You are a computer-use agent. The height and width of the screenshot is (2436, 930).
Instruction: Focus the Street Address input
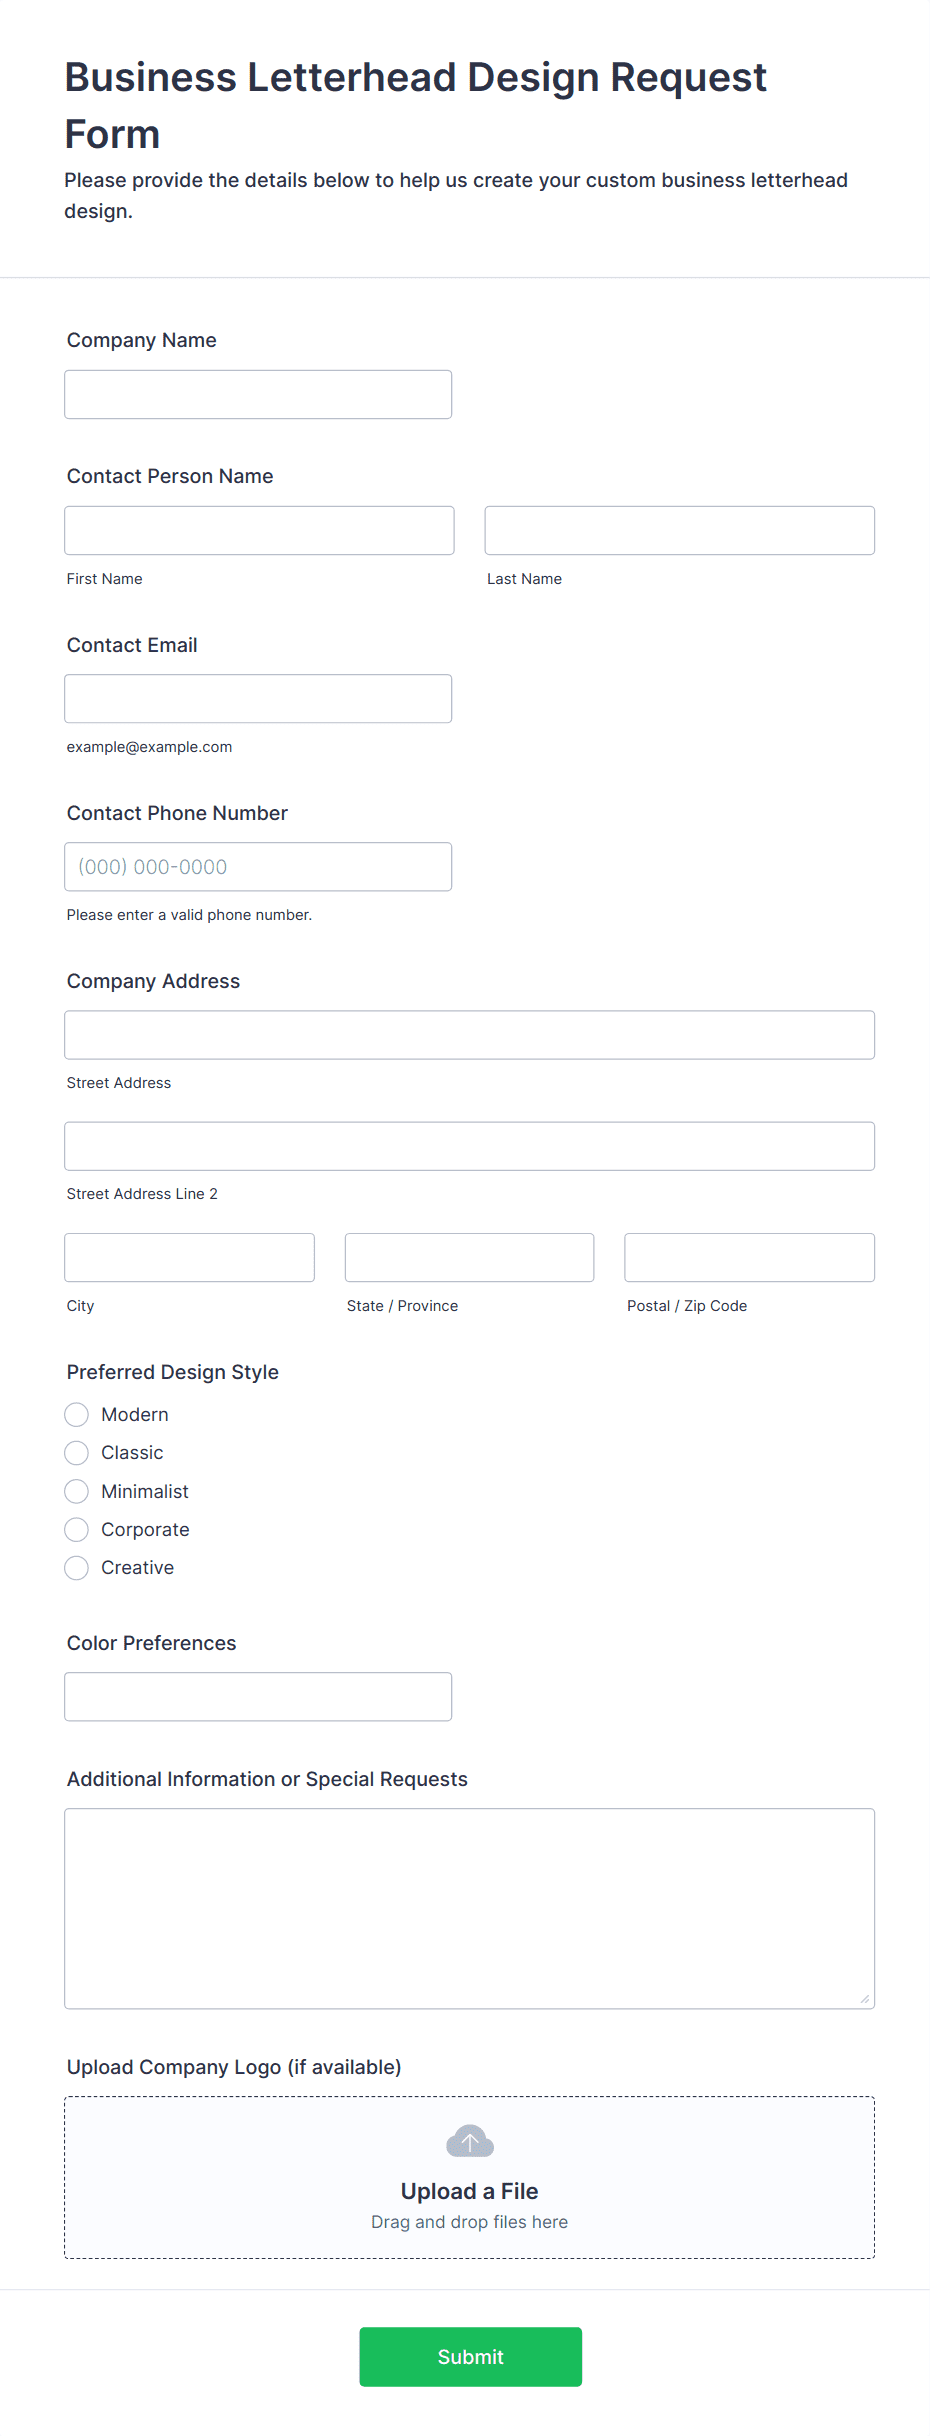(x=469, y=1035)
